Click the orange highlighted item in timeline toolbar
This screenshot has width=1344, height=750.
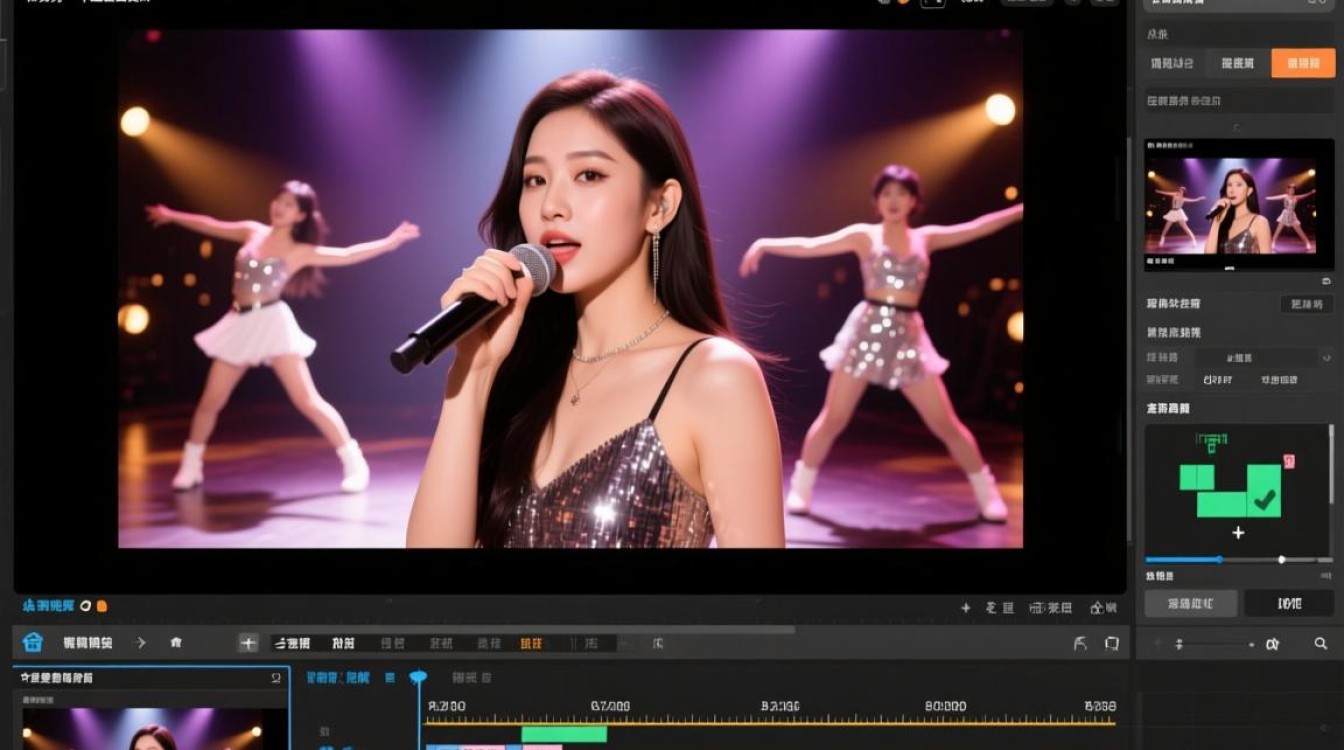[531, 643]
